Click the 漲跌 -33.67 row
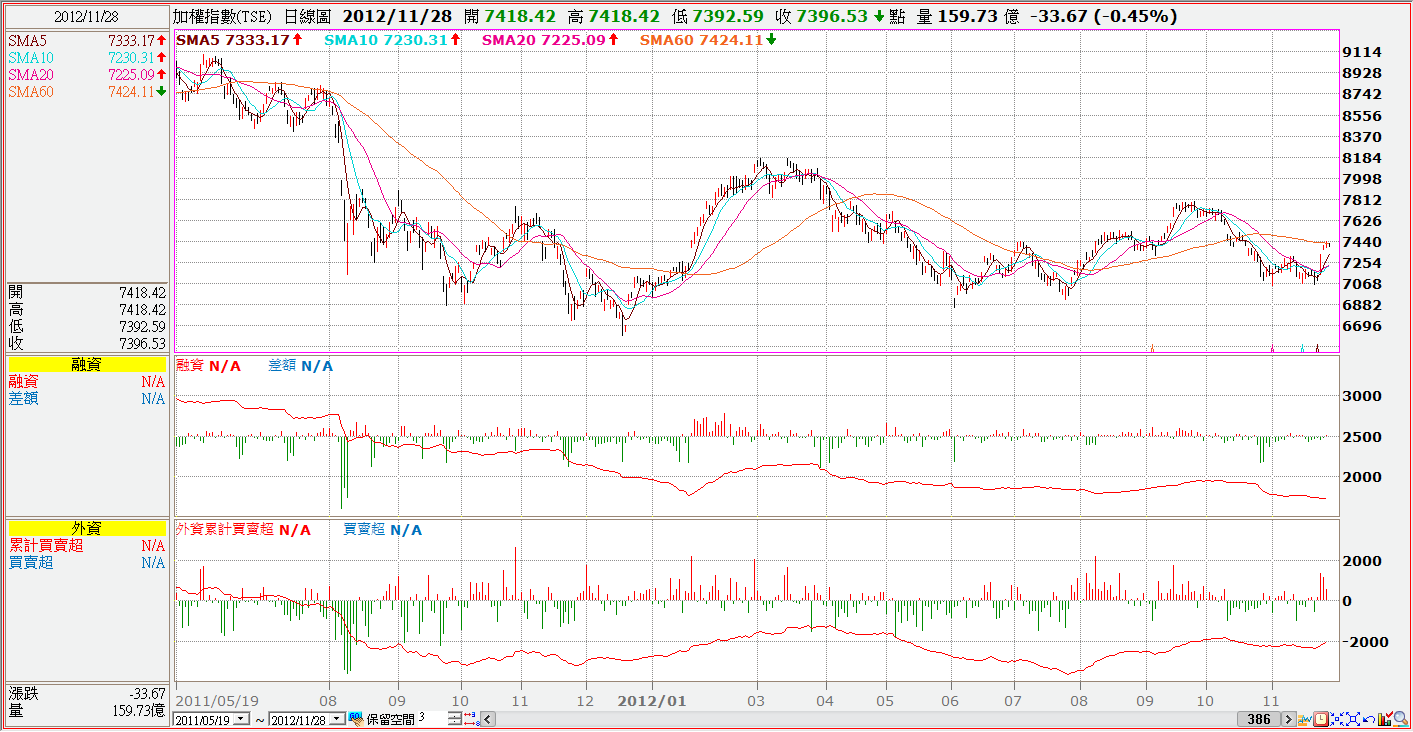Image resolution: width=1413 pixels, height=732 pixels. (x=86, y=693)
